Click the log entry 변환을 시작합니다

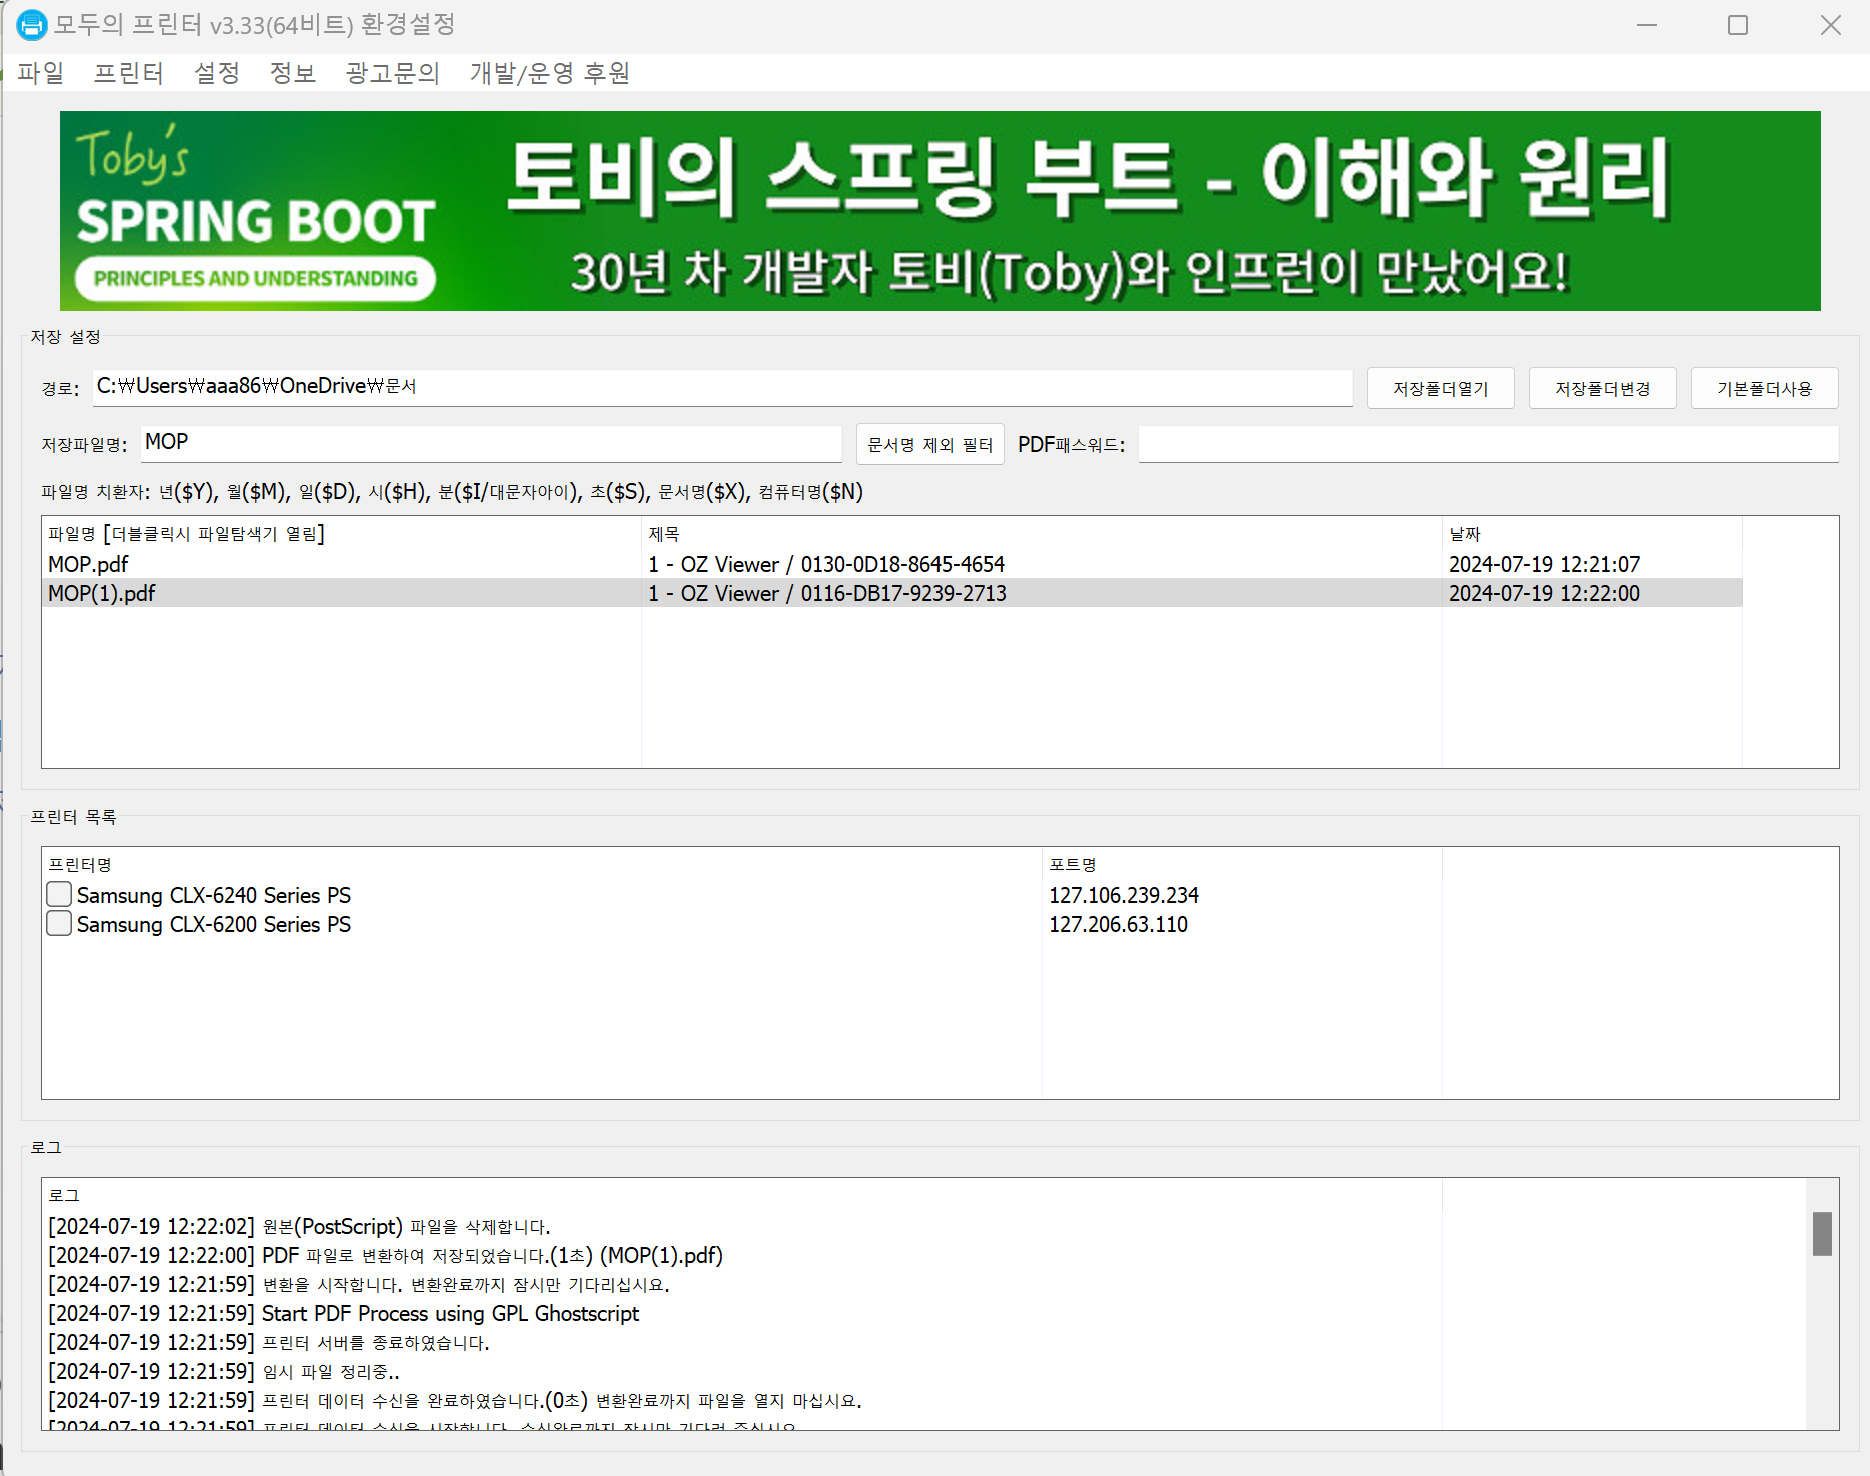[359, 1284]
